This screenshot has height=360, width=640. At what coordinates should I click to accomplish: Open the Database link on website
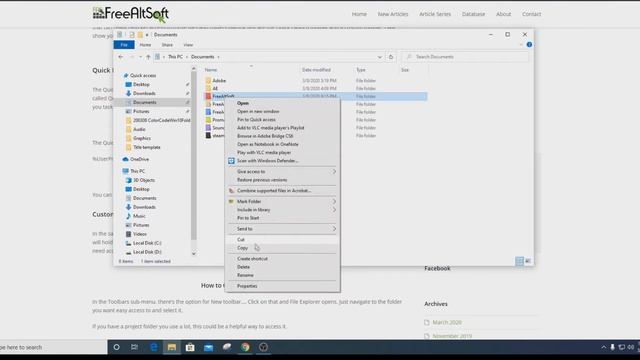point(473,14)
